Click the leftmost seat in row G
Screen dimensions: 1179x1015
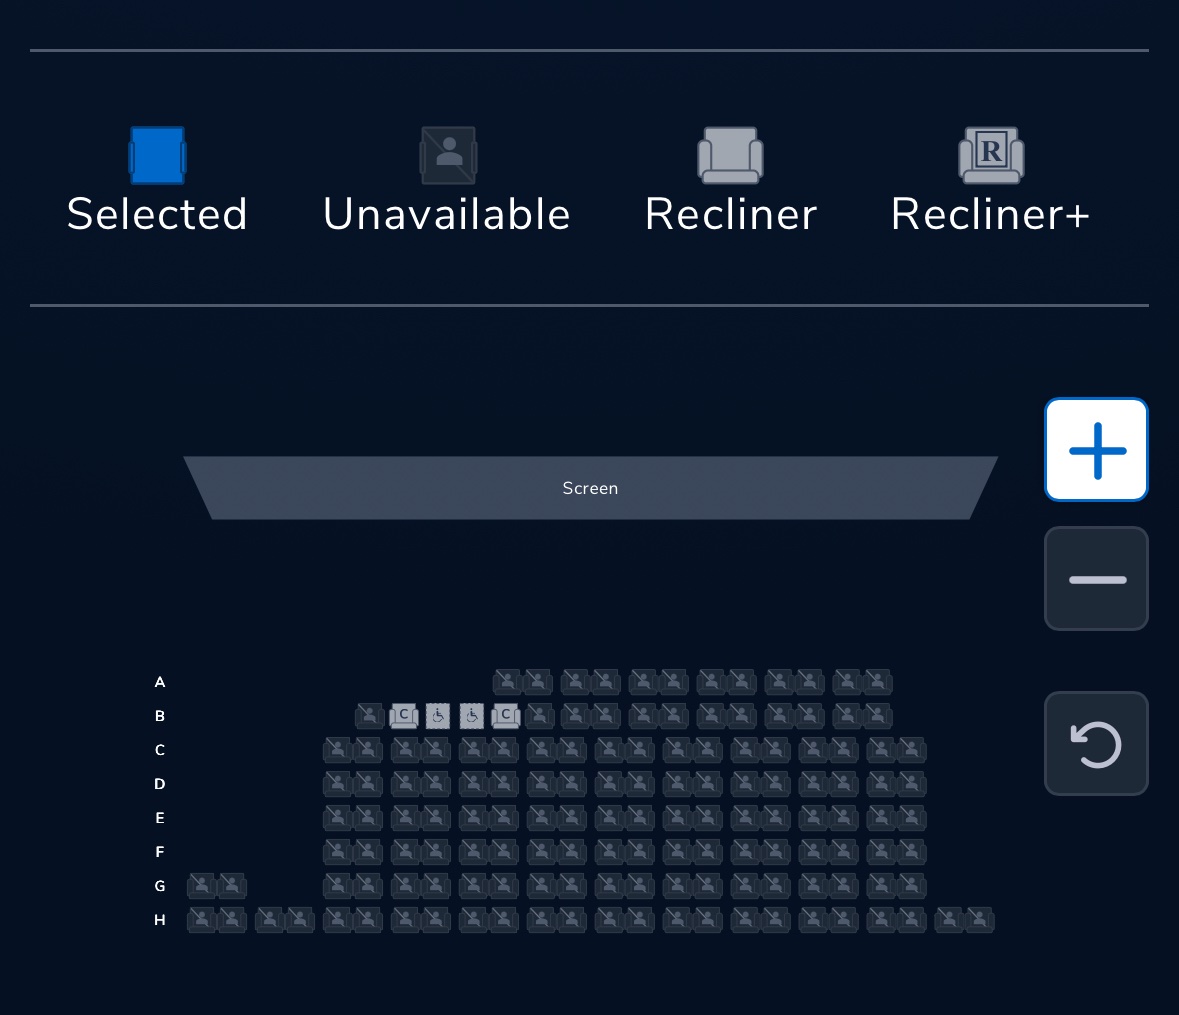[x=202, y=886]
